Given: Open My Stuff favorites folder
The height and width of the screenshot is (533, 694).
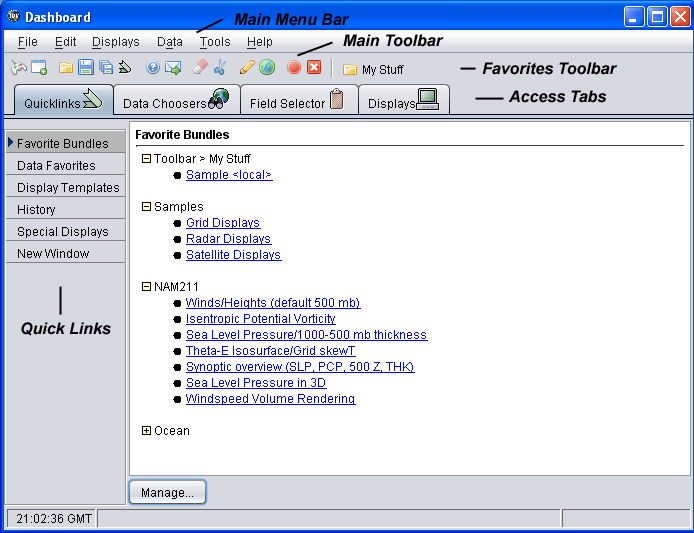Looking at the screenshot, I should [373, 70].
